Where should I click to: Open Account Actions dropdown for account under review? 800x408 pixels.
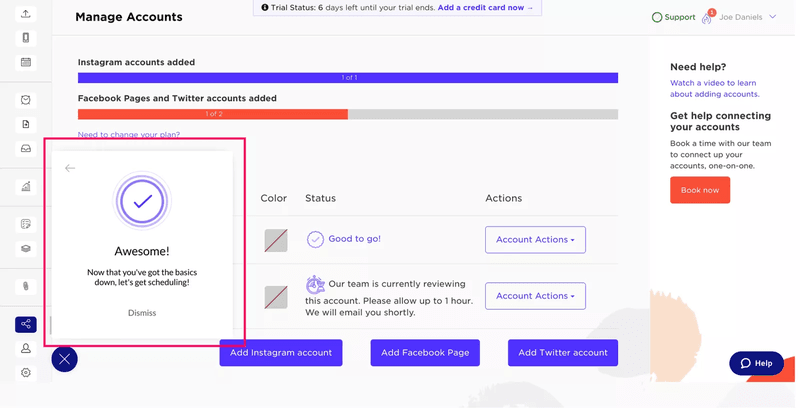pyautogui.click(x=535, y=296)
